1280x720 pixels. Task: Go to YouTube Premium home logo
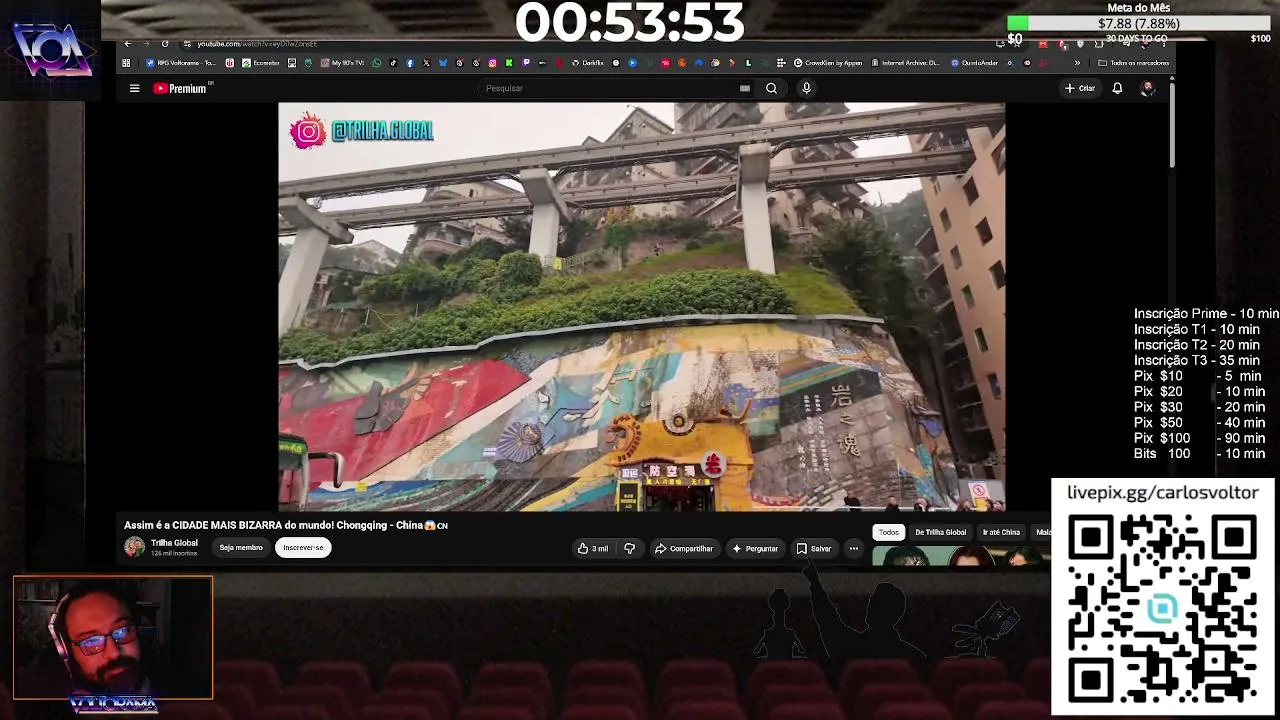coord(180,88)
